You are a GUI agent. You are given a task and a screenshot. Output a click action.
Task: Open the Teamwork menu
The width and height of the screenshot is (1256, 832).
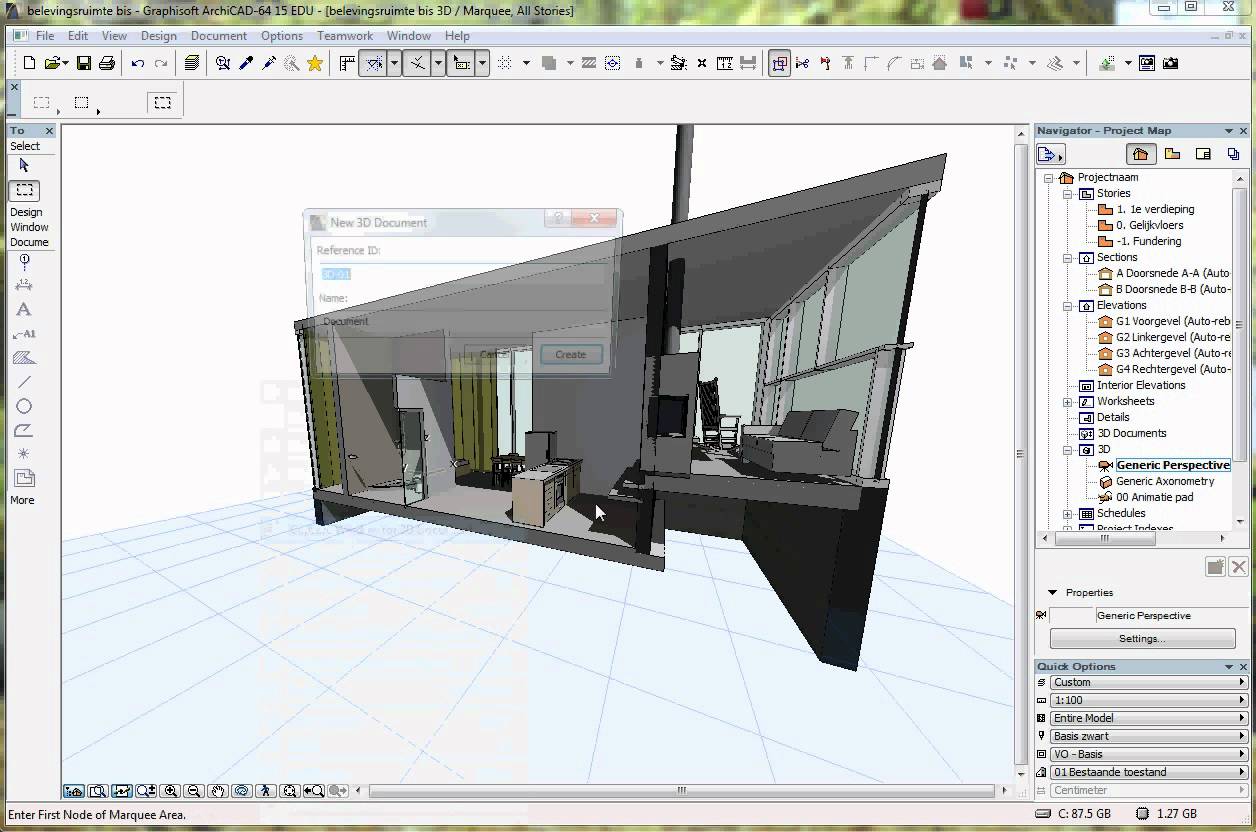click(x=345, y=36)
